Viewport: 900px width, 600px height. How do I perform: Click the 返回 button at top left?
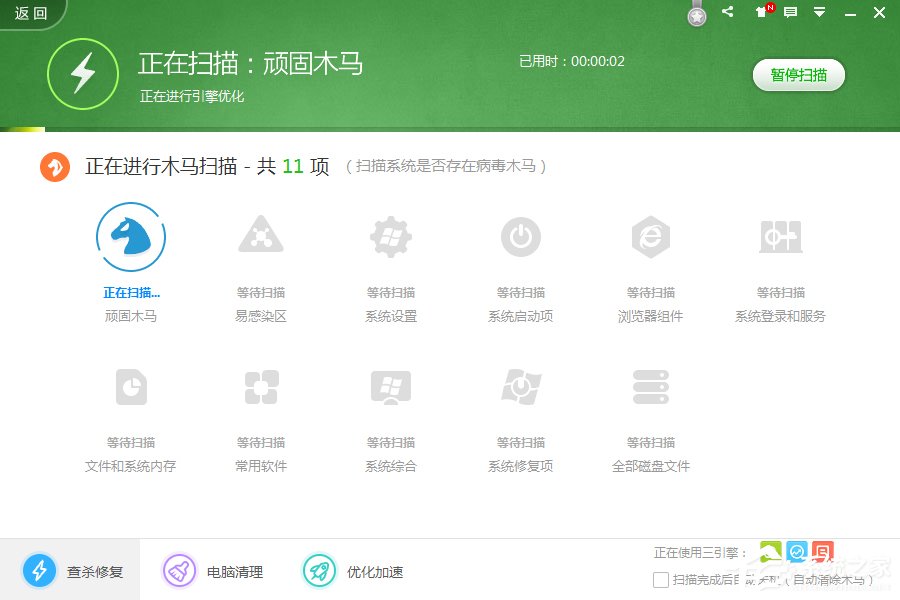tap(28, 12)
